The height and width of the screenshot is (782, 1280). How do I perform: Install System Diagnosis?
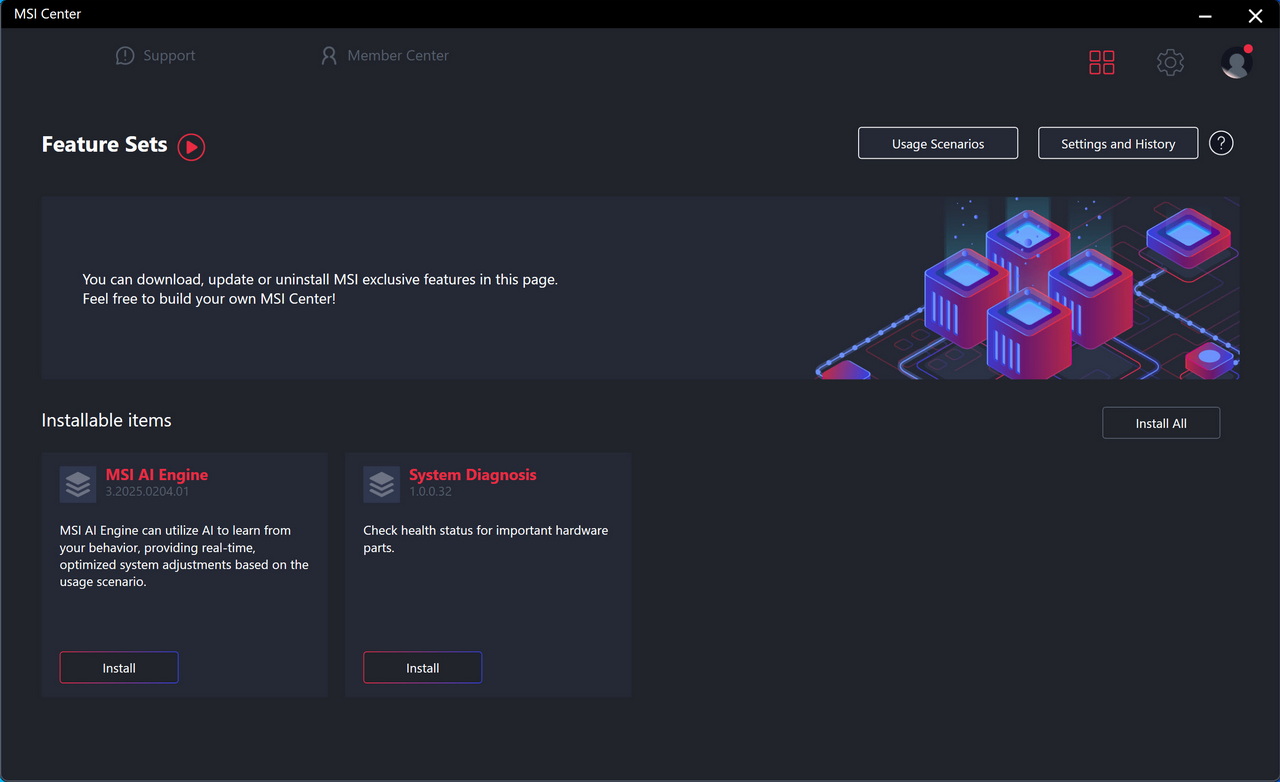(422, 668)
